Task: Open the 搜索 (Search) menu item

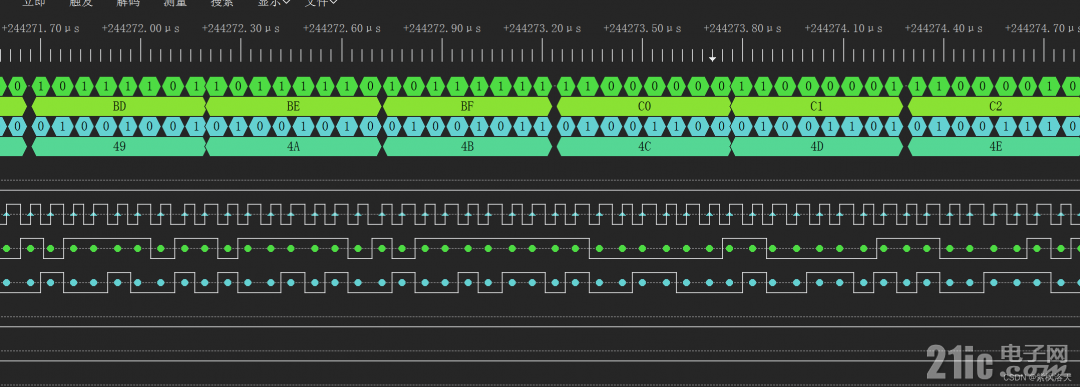Action: coord(222,3)
